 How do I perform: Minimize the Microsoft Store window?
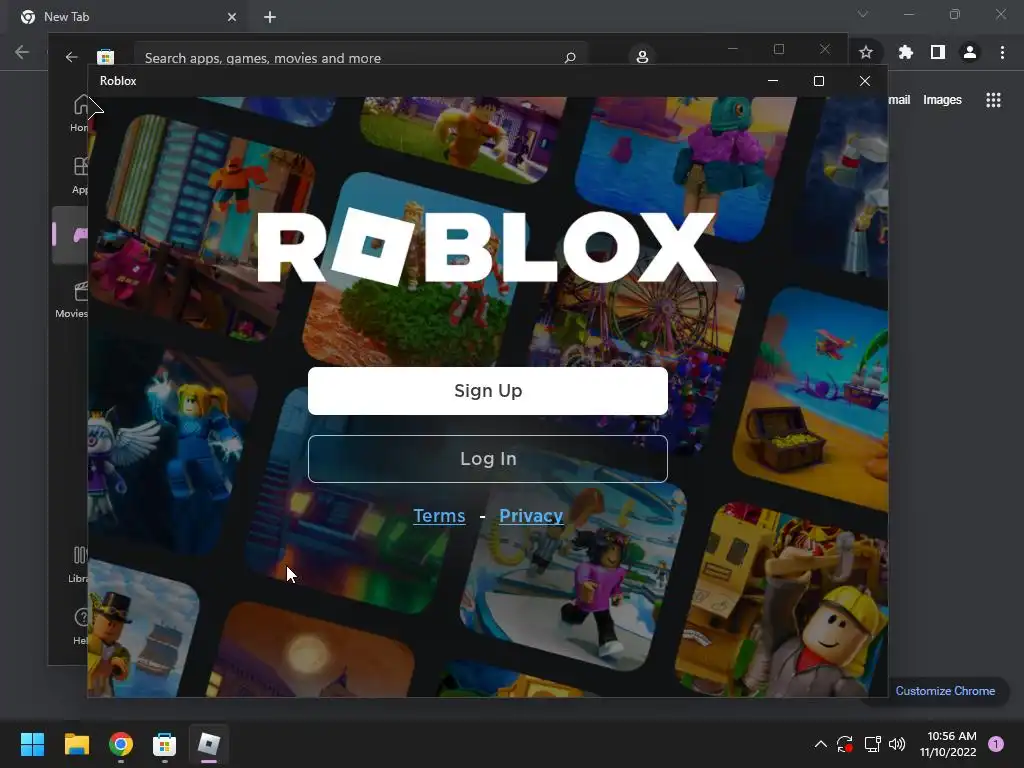tap(733, 49)
